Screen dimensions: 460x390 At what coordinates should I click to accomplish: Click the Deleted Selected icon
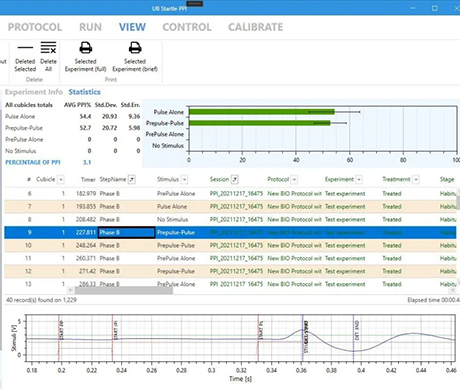point(25,47)
